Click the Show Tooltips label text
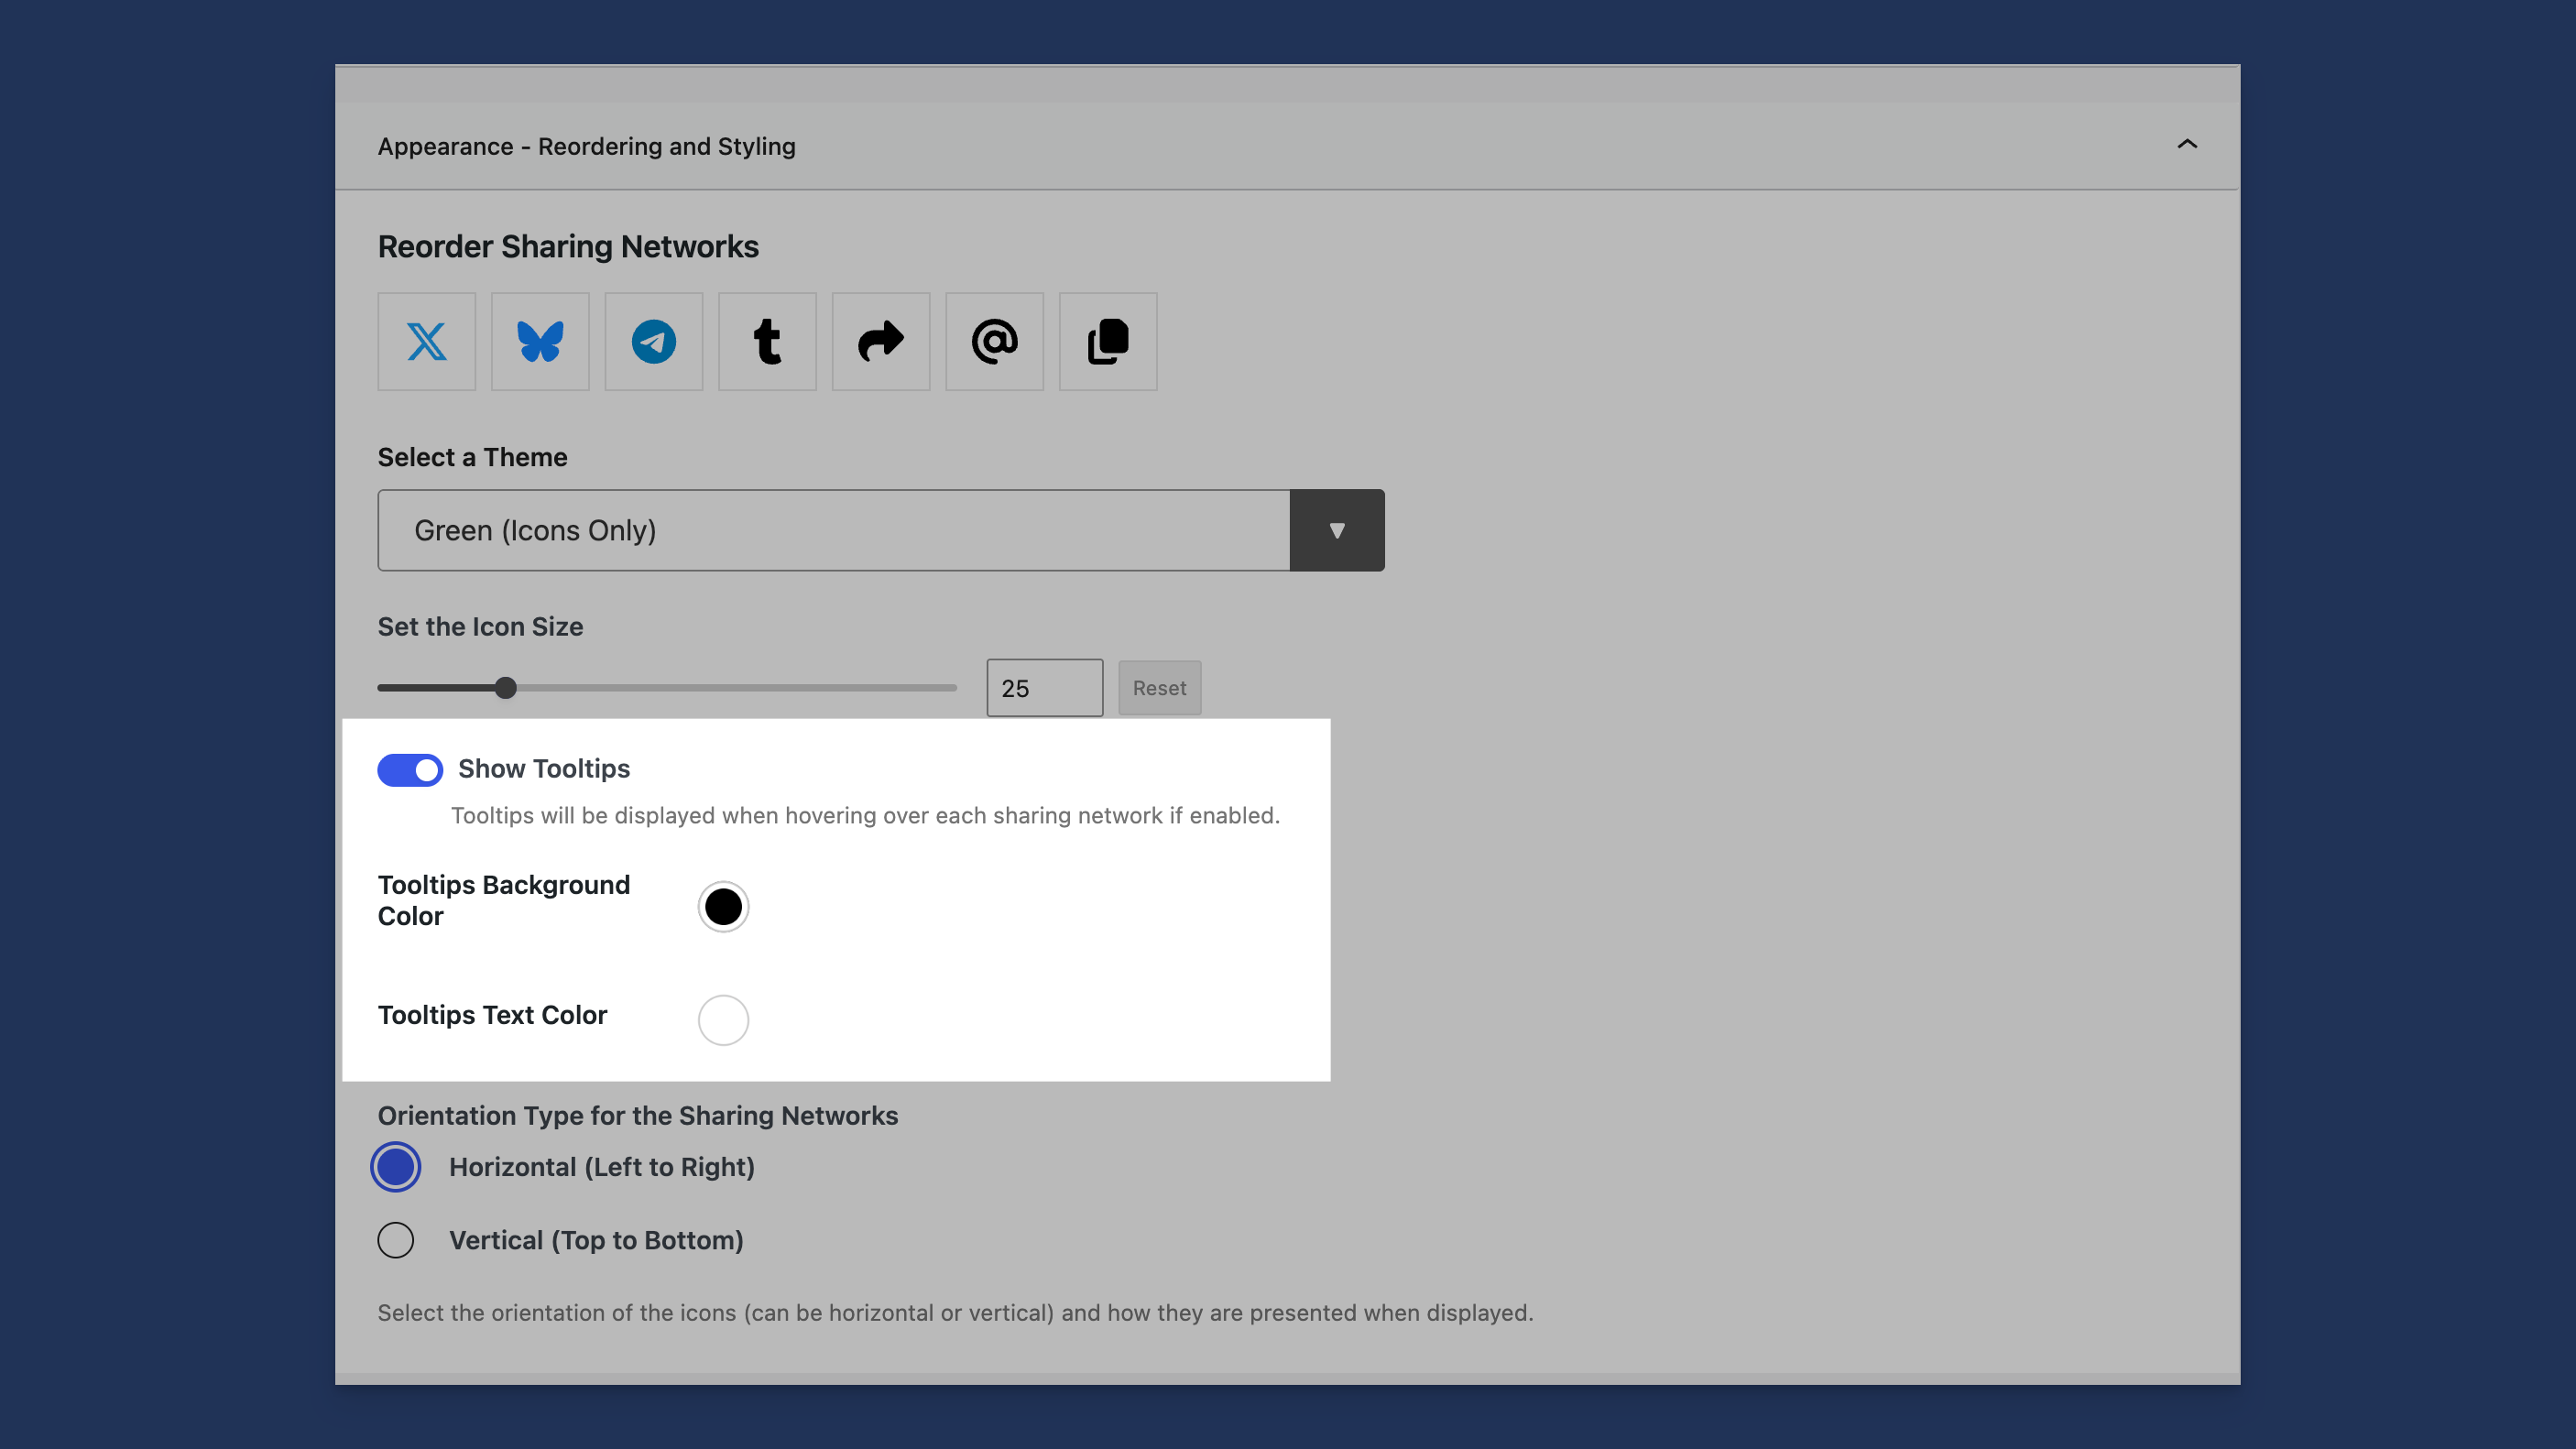 pos(544,768)
